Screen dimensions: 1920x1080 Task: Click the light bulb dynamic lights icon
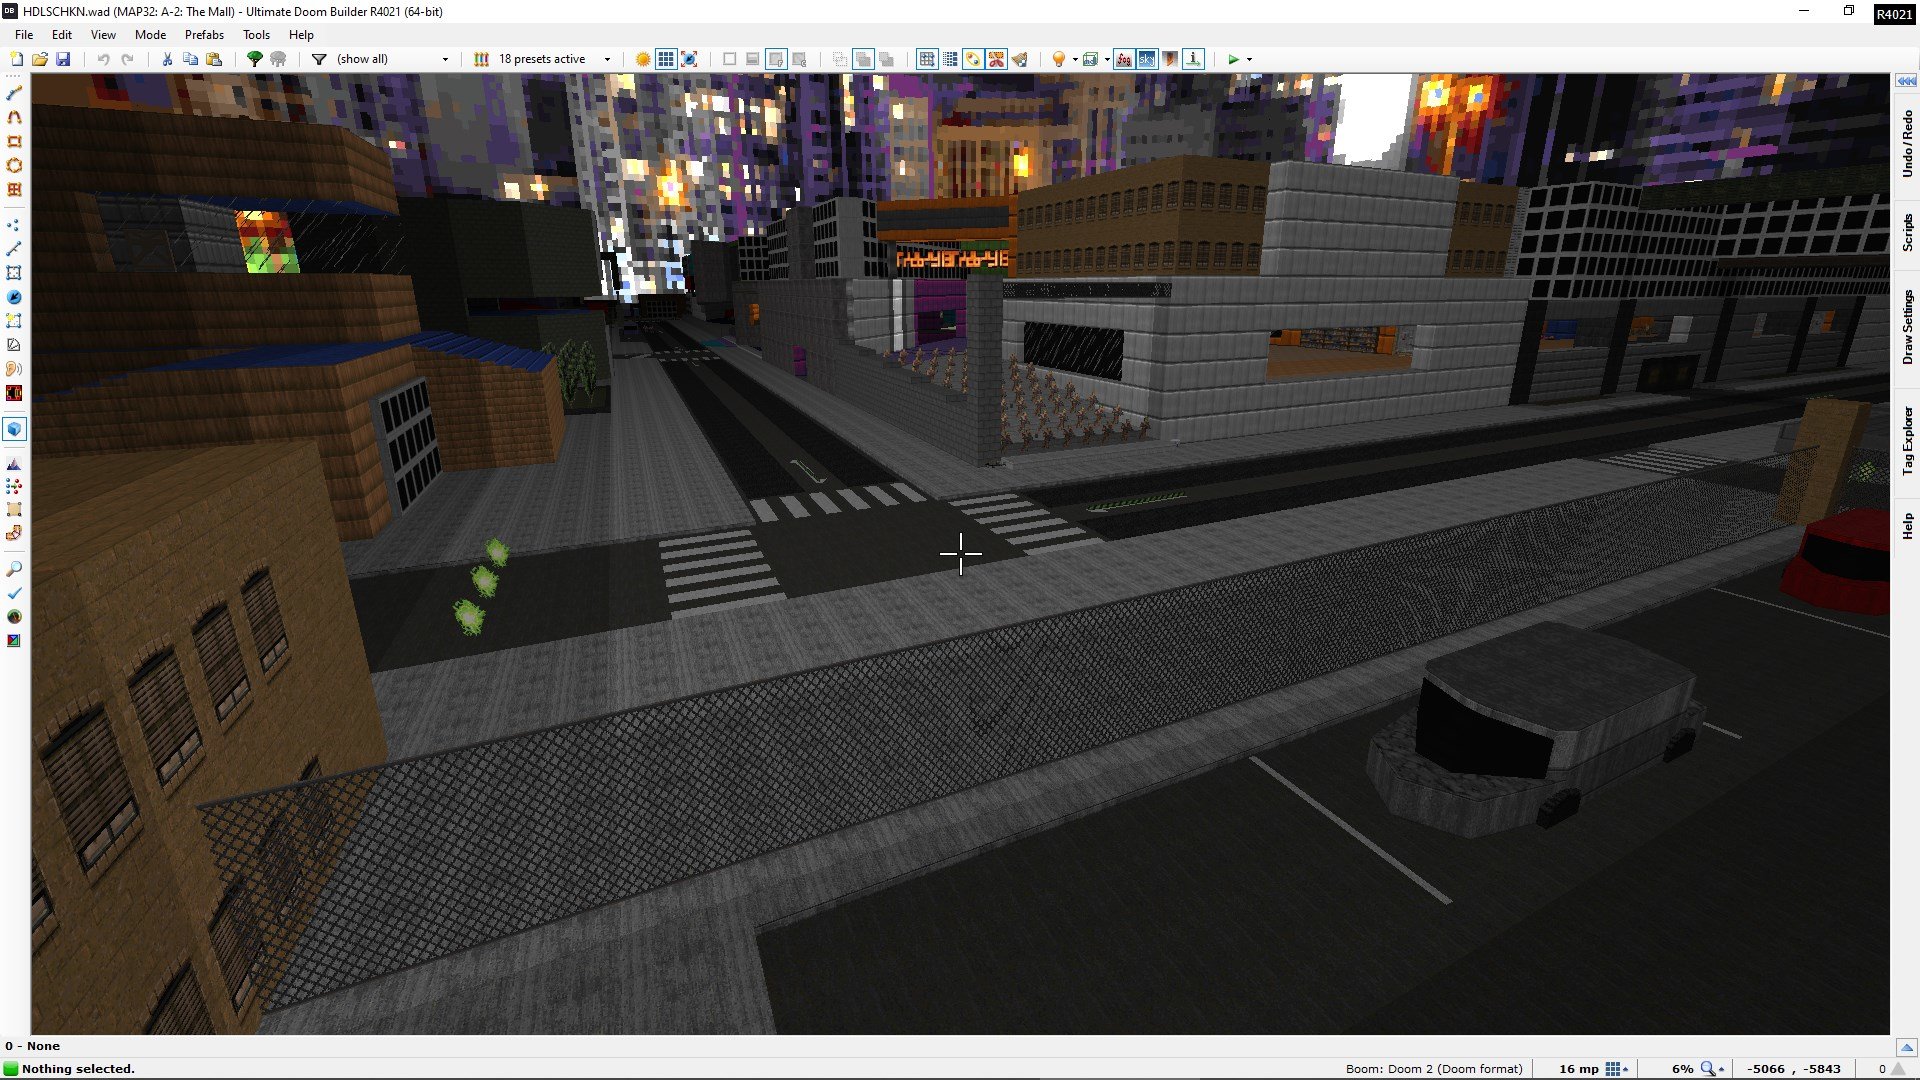1059,59
